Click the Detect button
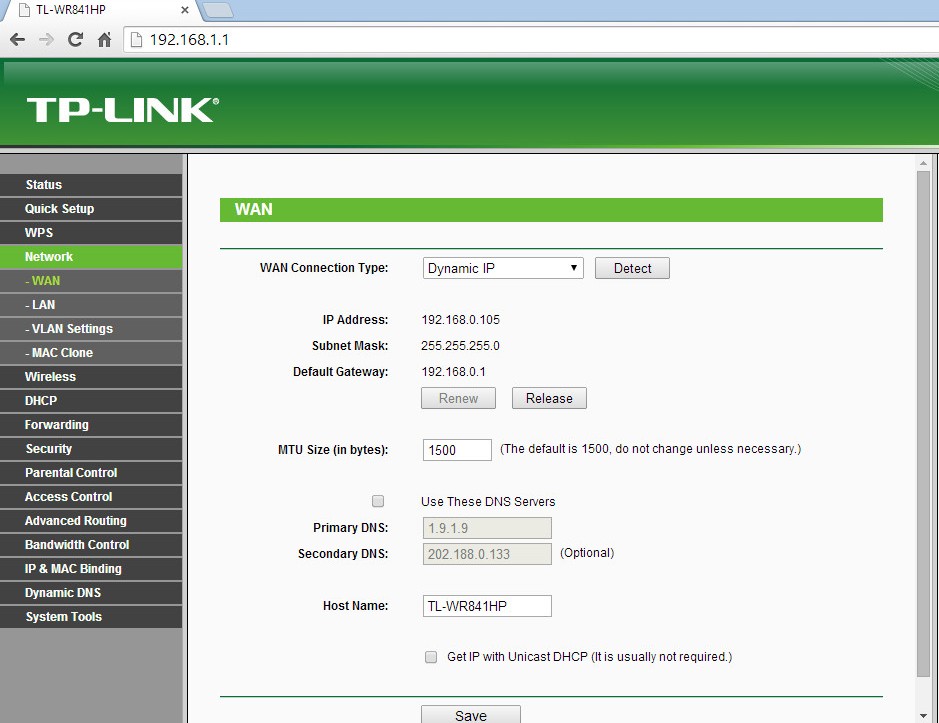939x723 pixels. coord(632,268)
